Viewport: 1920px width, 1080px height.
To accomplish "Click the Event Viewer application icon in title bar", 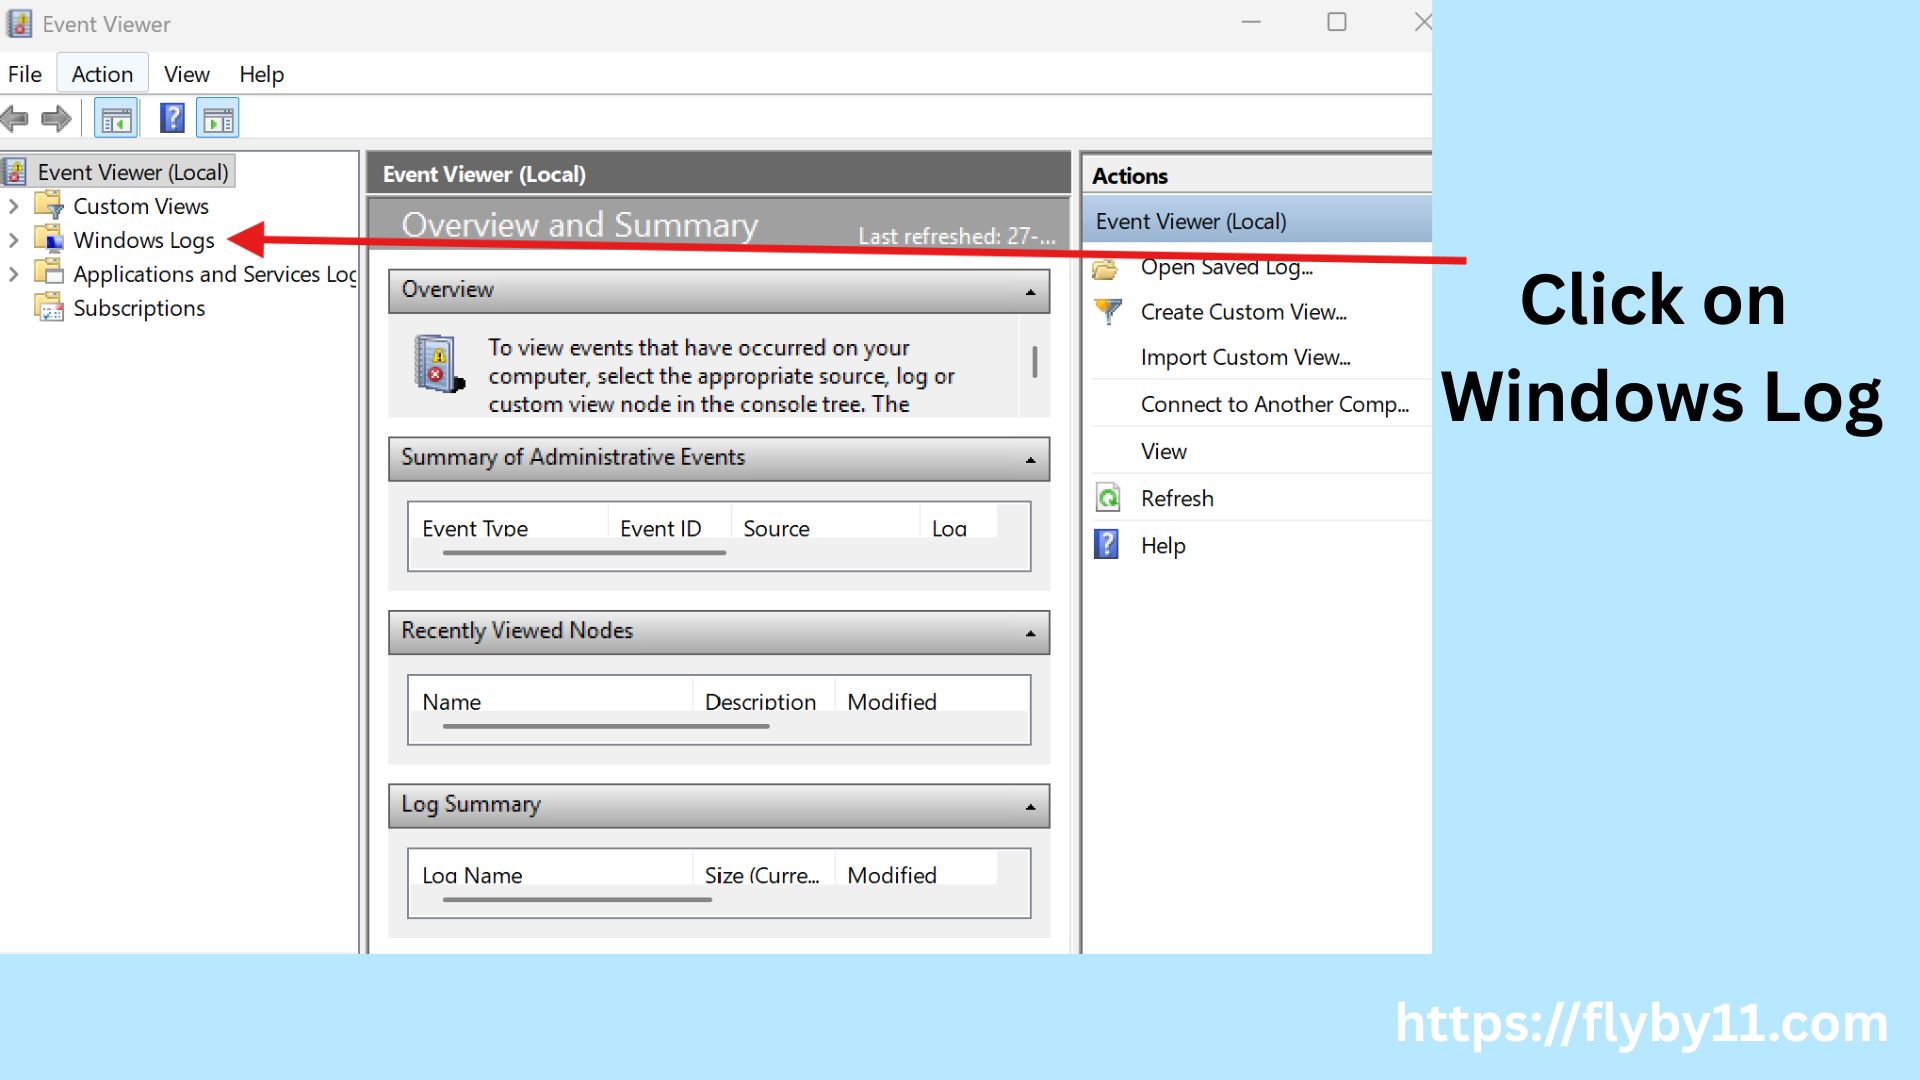I will tap(18, 22).
